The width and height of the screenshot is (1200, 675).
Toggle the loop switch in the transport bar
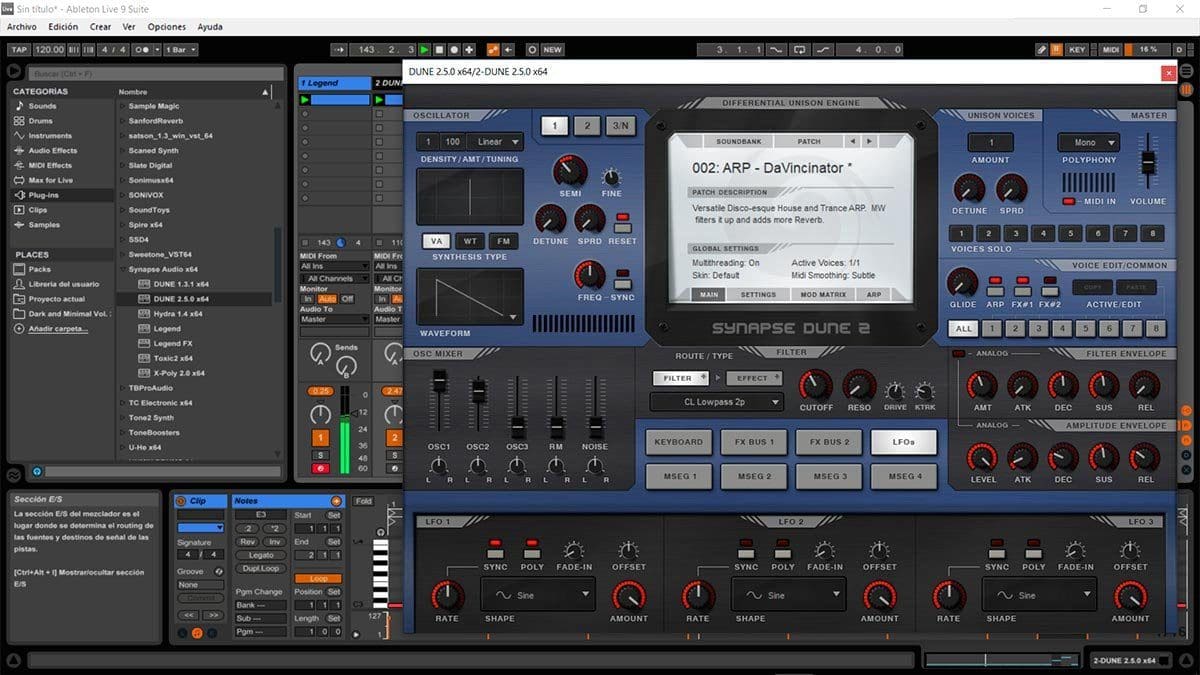(x=799, y=49)
